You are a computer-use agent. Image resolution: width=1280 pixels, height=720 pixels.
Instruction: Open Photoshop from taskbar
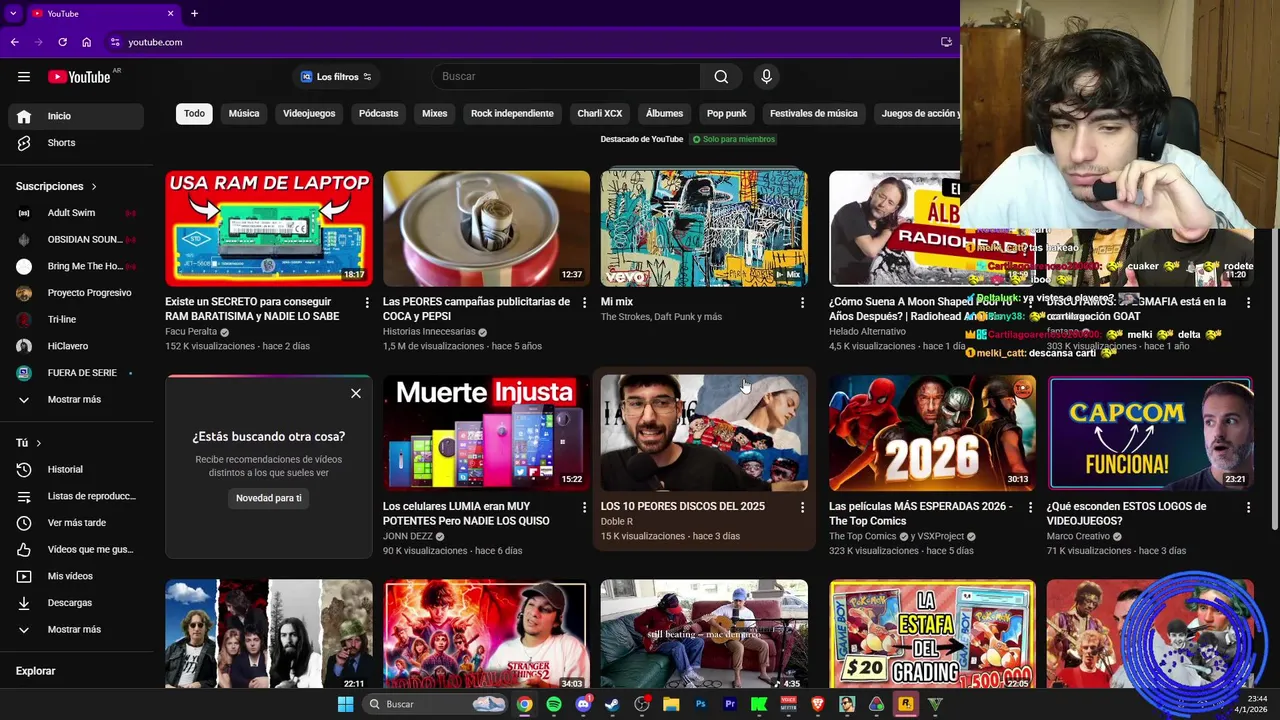coord(700,704)
